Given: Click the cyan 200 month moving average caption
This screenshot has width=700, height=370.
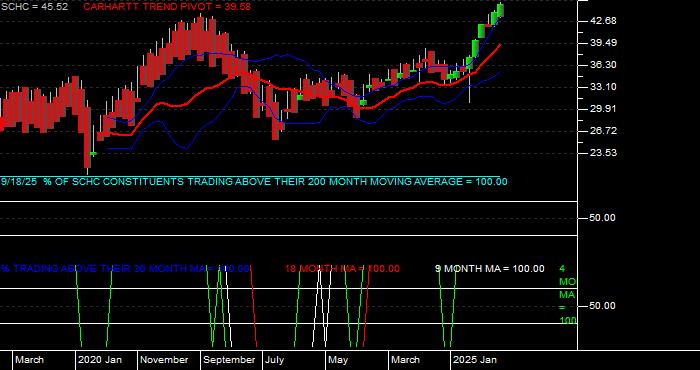Looking at the screenshot, I should tap(254, 182).
